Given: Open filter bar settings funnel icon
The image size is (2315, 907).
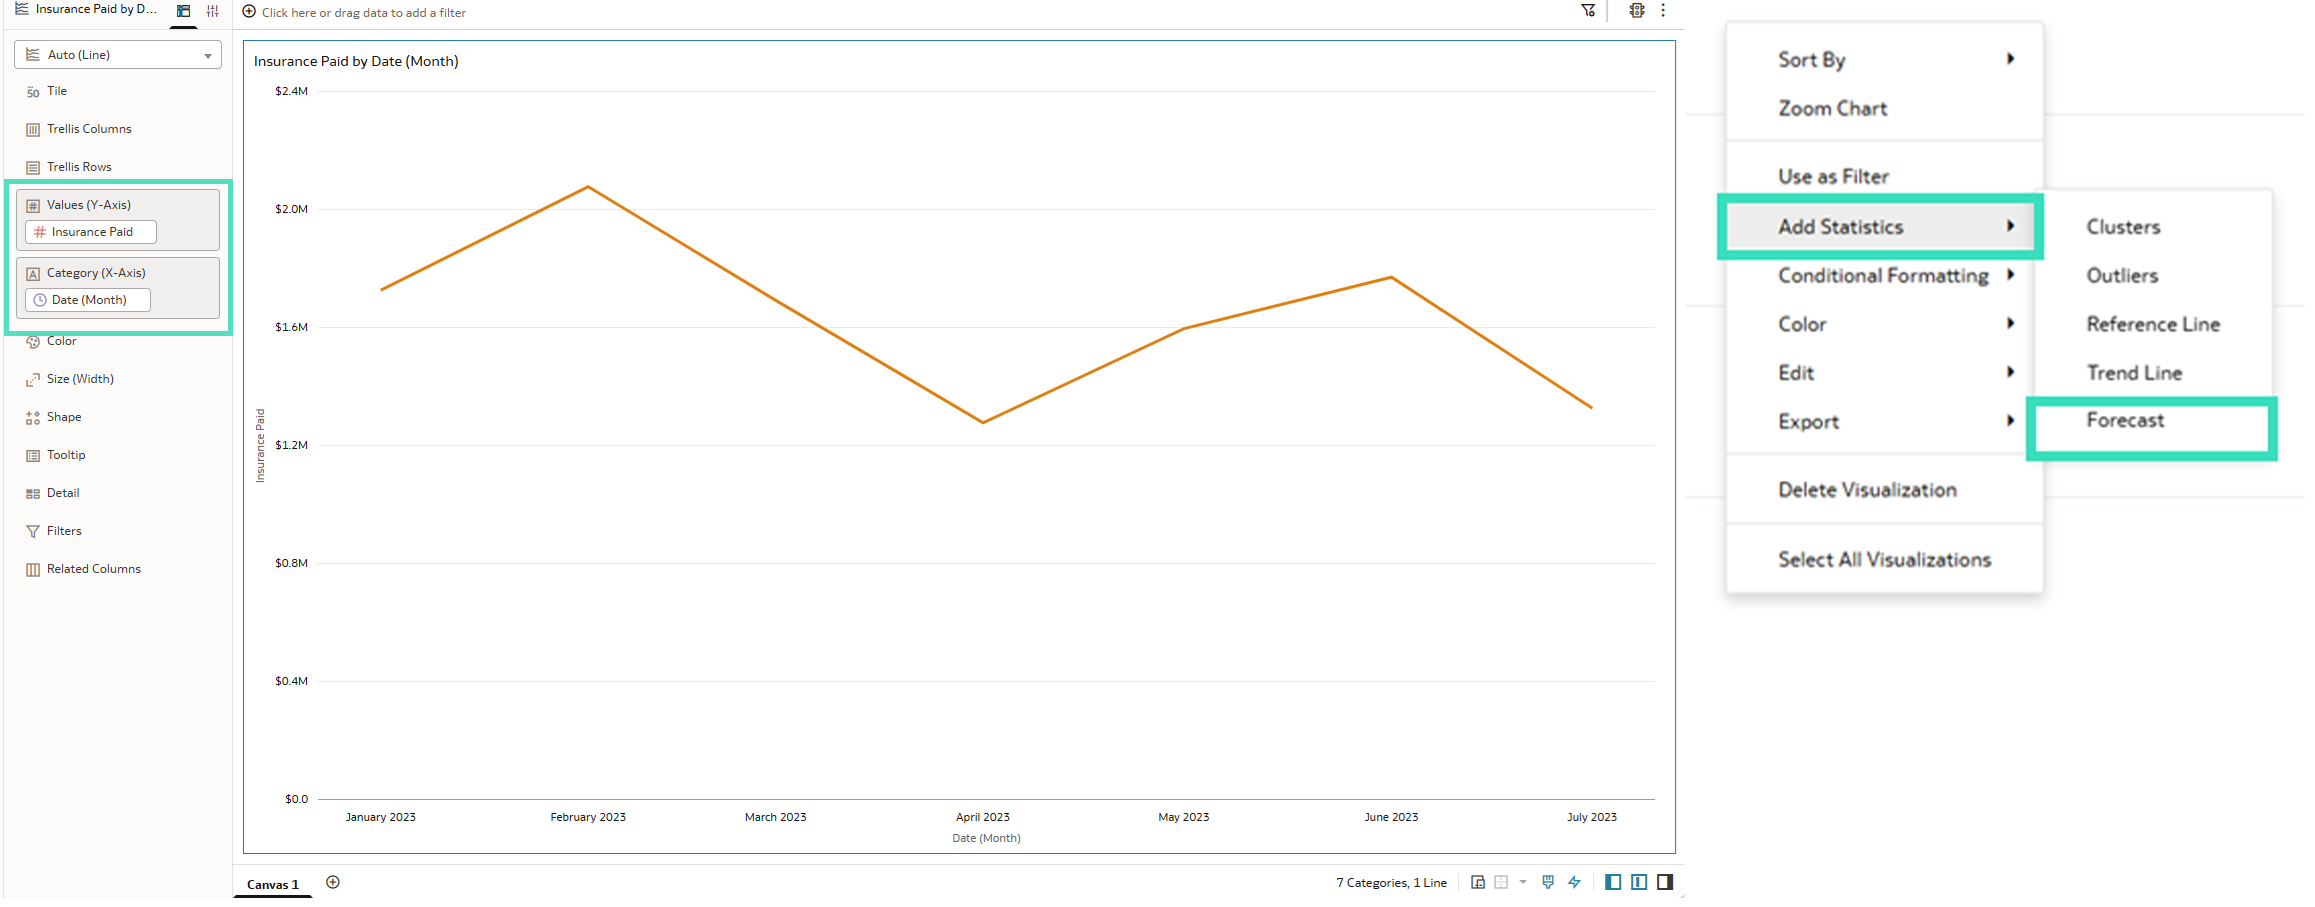Looking at the screenshot, I should pos(1588,11).
